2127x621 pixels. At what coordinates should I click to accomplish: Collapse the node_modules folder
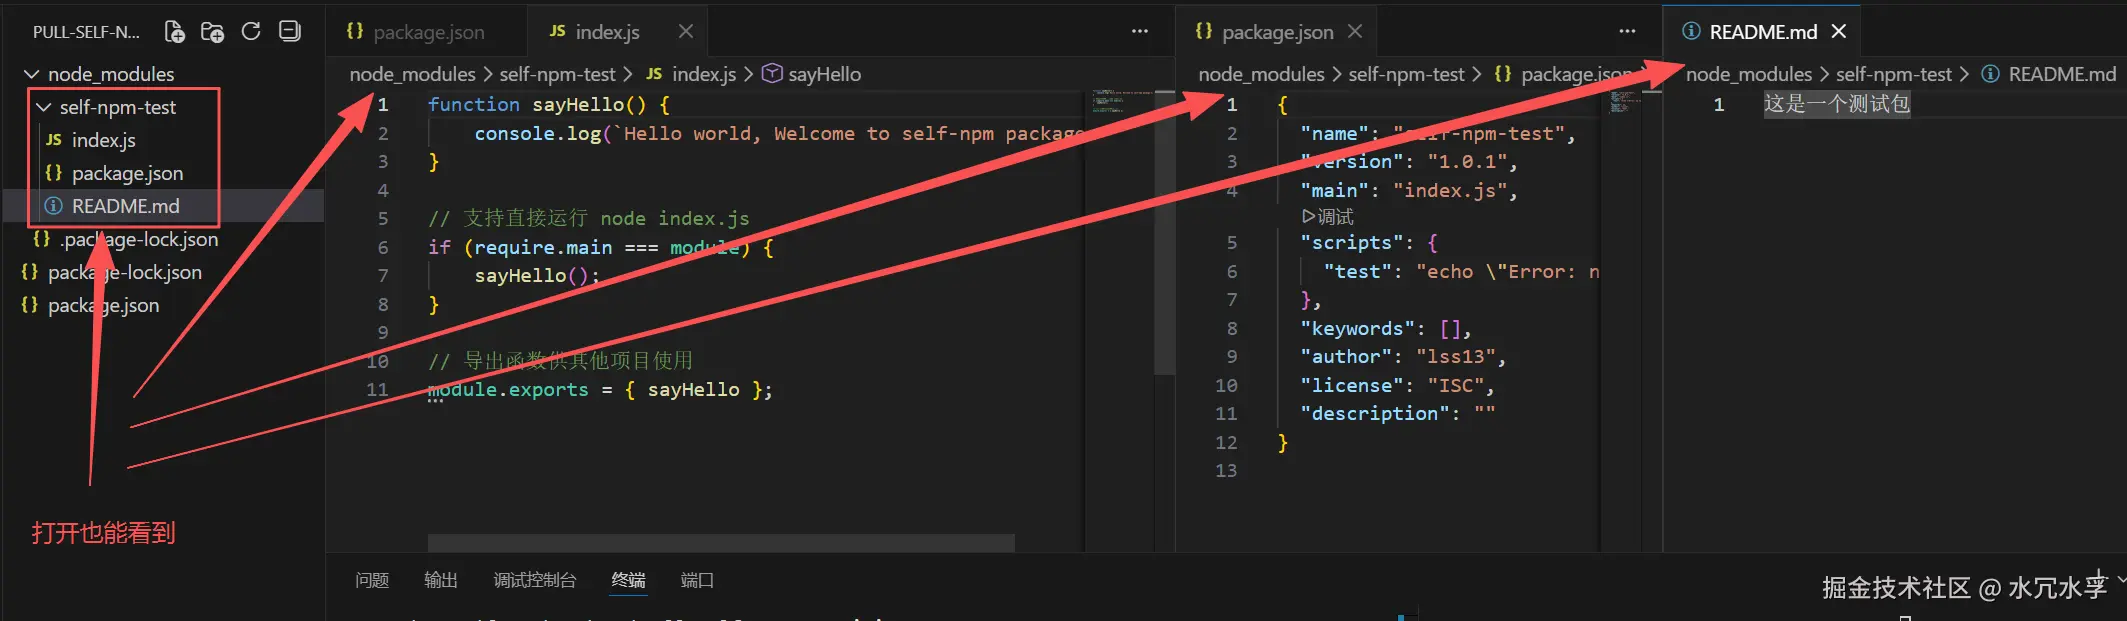coord(98,74)
